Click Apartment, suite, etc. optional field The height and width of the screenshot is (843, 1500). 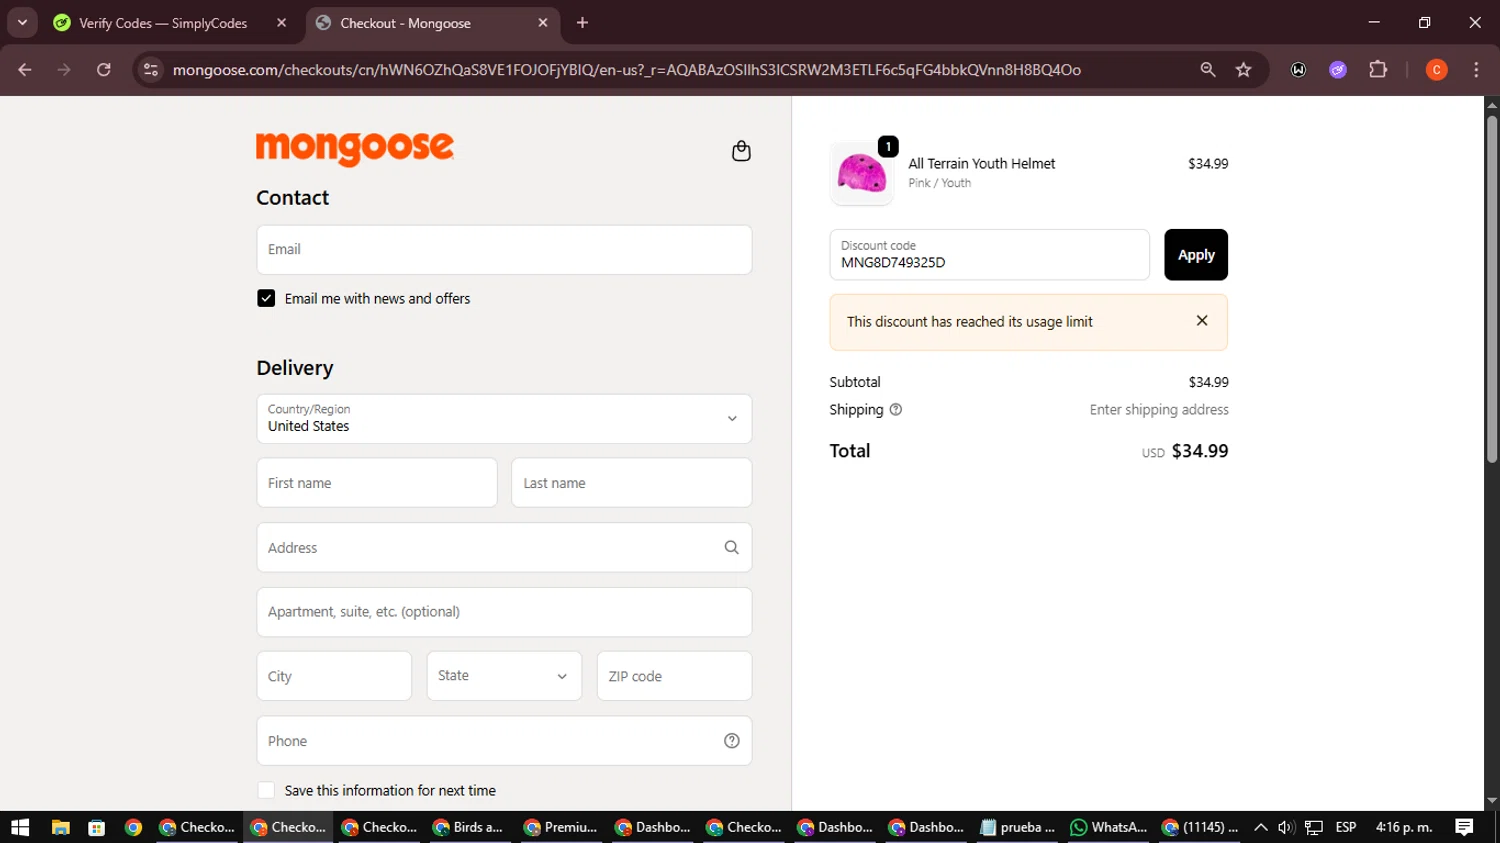click(504, 612)
